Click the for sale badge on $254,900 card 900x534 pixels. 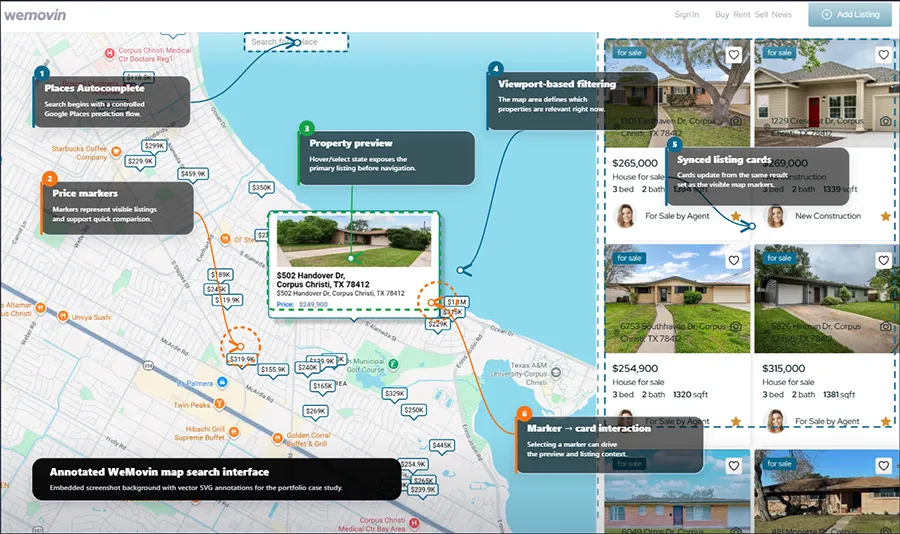point(629,258)
